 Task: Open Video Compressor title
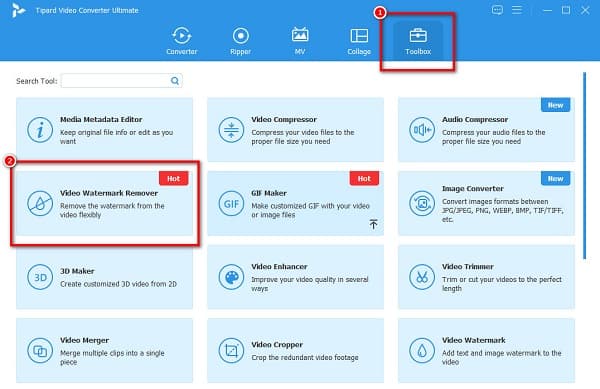point(284,119)
